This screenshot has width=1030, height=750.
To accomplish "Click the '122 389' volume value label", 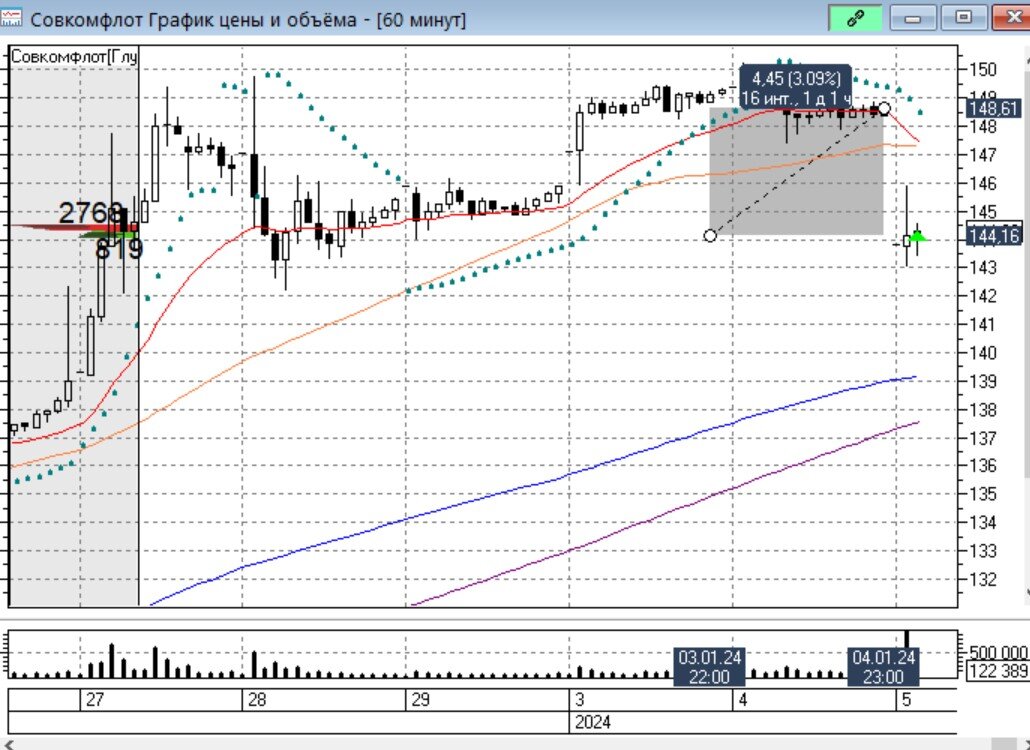I will pyautogui.click(x=999, y=671).
